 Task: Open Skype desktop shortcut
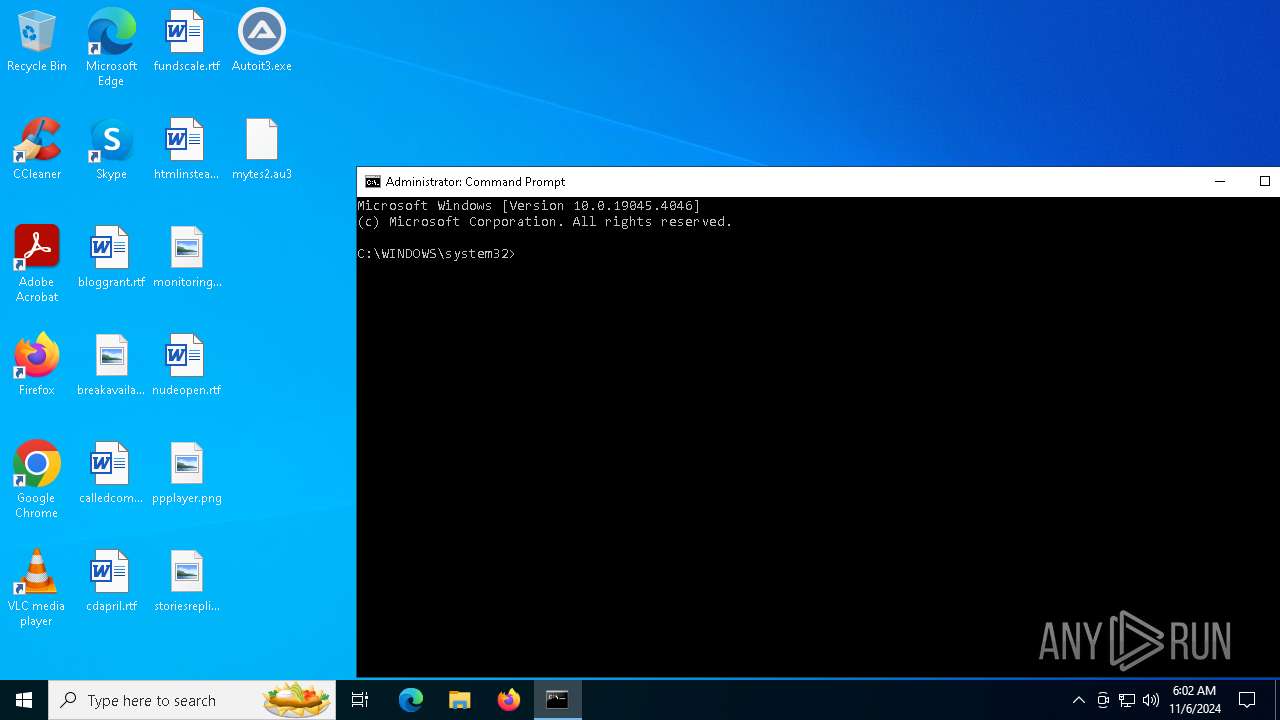(x=111, y=149)
